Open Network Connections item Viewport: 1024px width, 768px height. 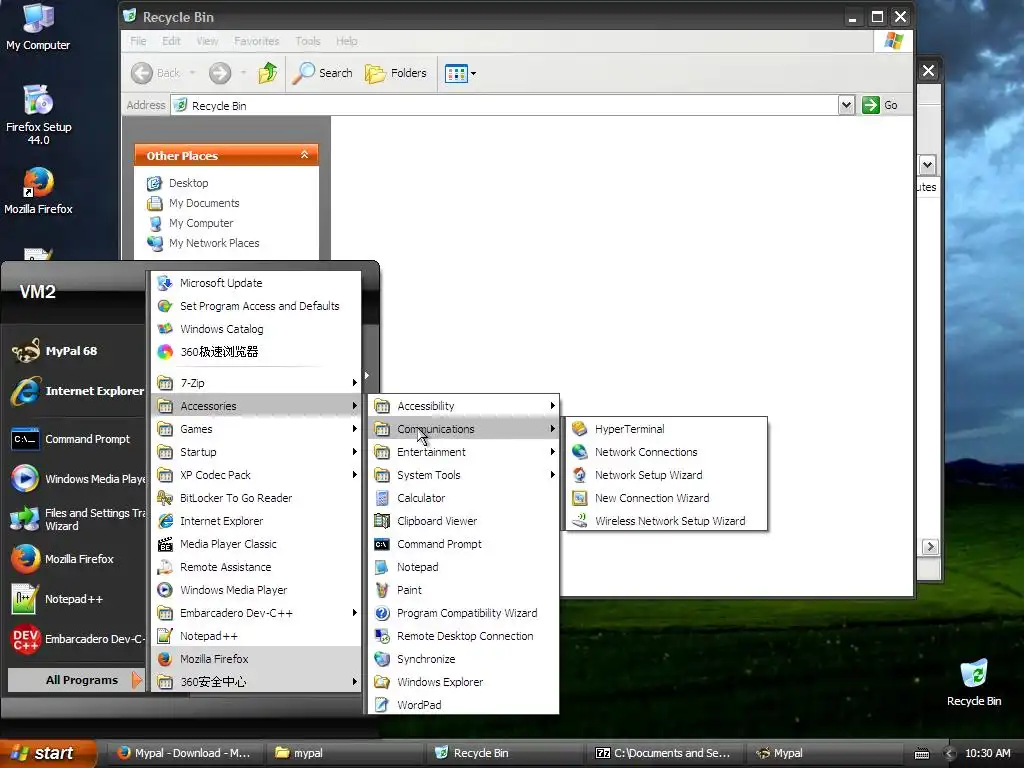(x=665, y=452)
